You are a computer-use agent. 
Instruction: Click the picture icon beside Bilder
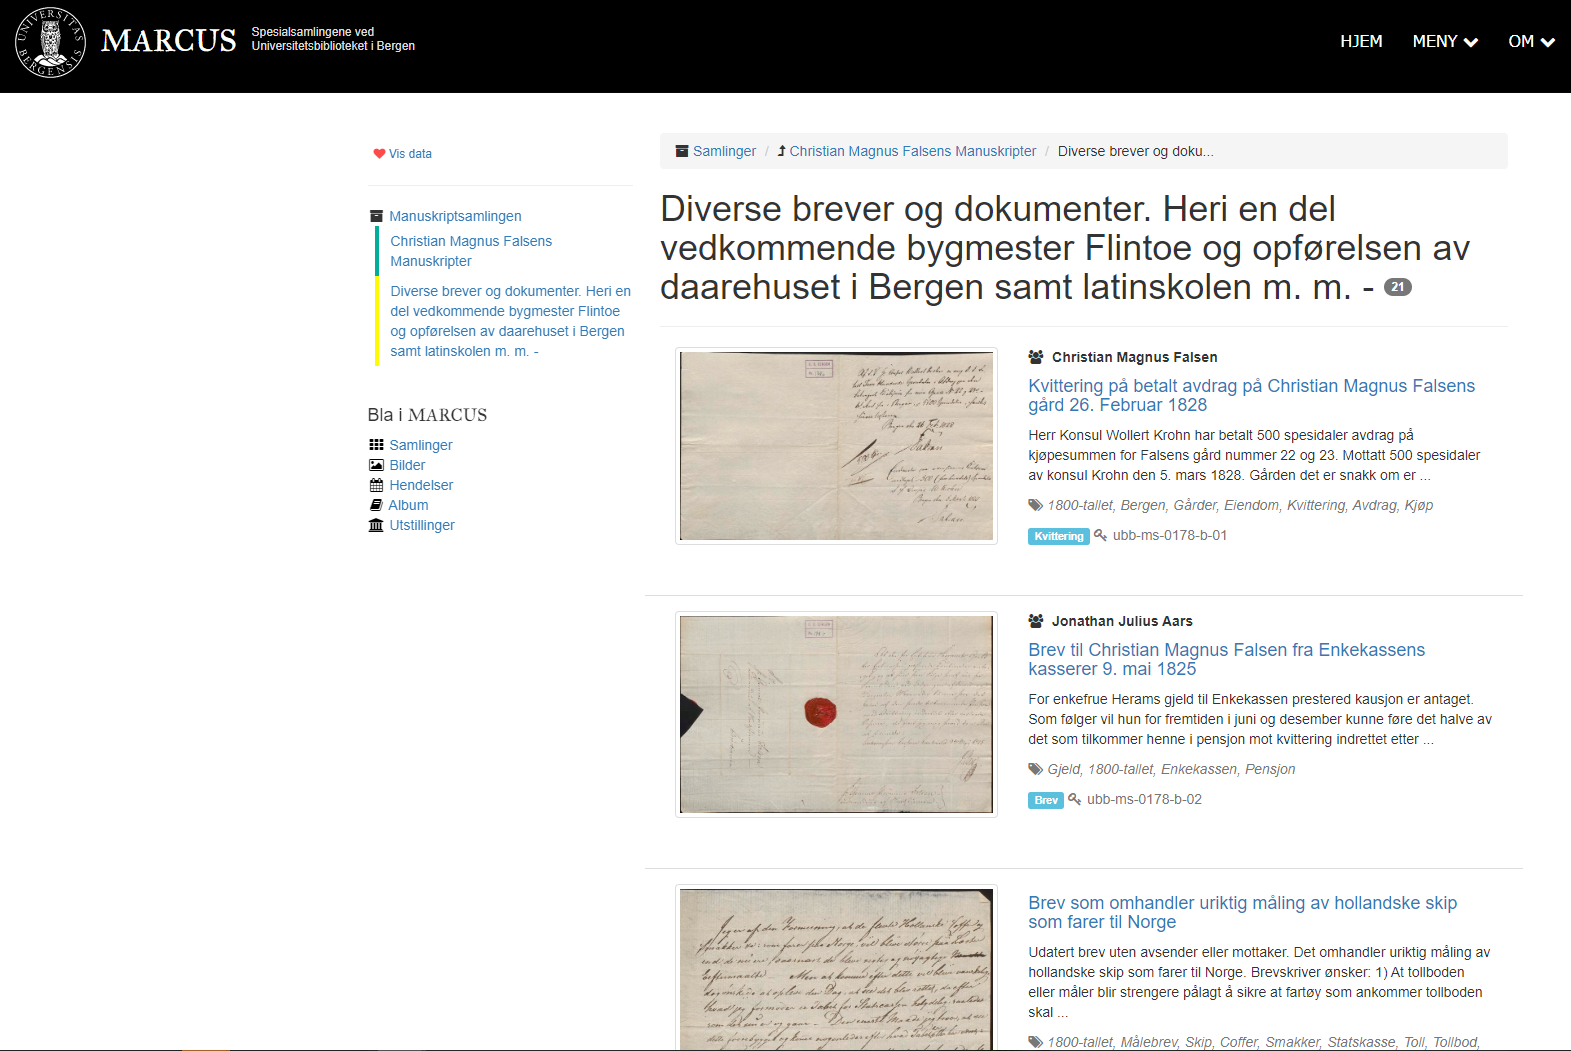376,465
